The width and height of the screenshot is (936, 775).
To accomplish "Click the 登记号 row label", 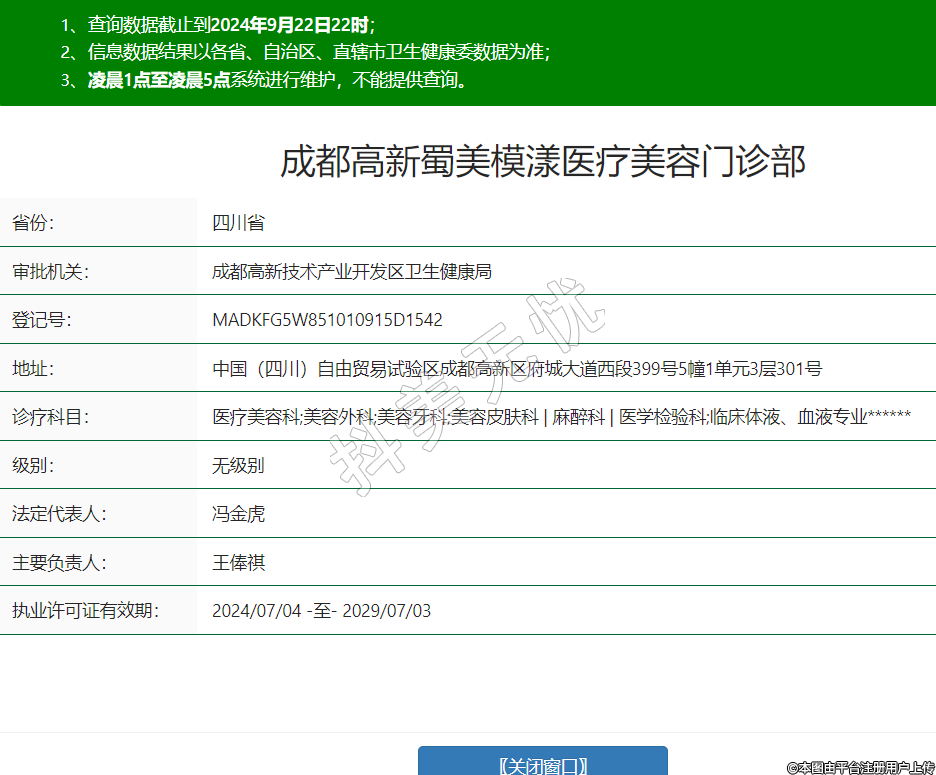I will coord(41,320).
